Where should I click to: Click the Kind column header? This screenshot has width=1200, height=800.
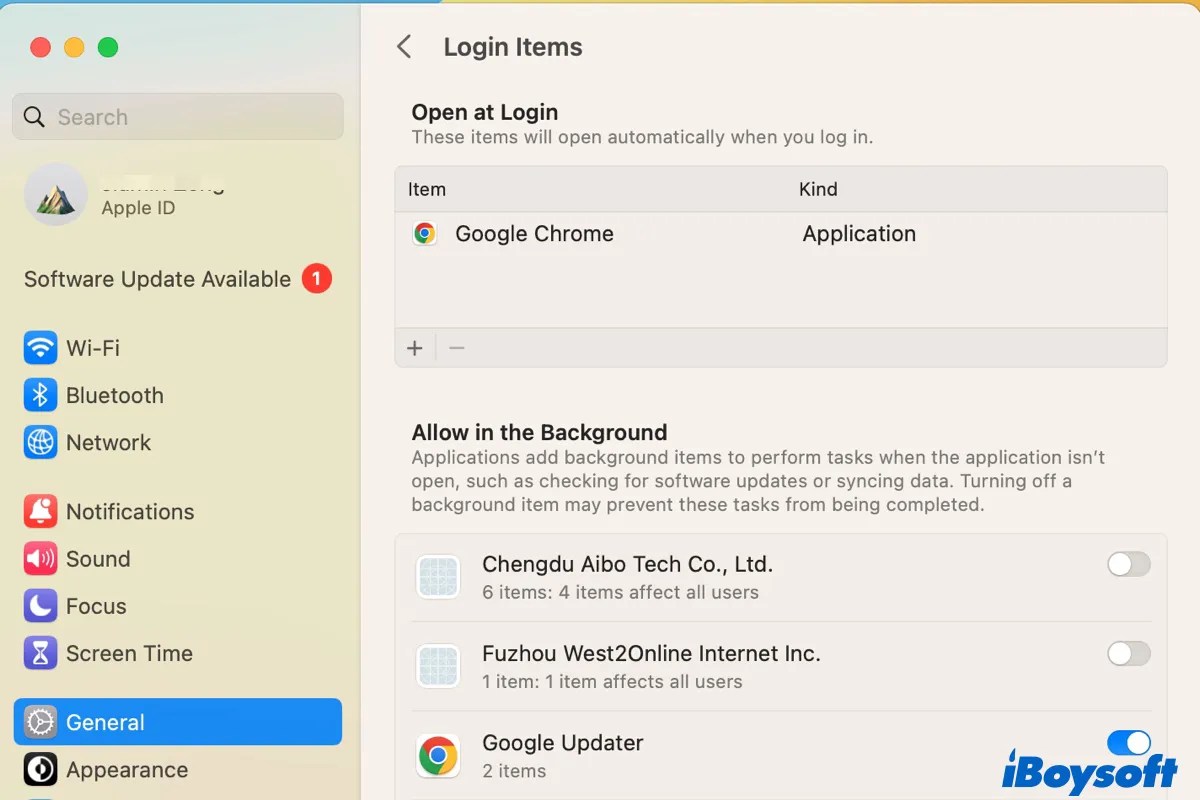point(818,189)
